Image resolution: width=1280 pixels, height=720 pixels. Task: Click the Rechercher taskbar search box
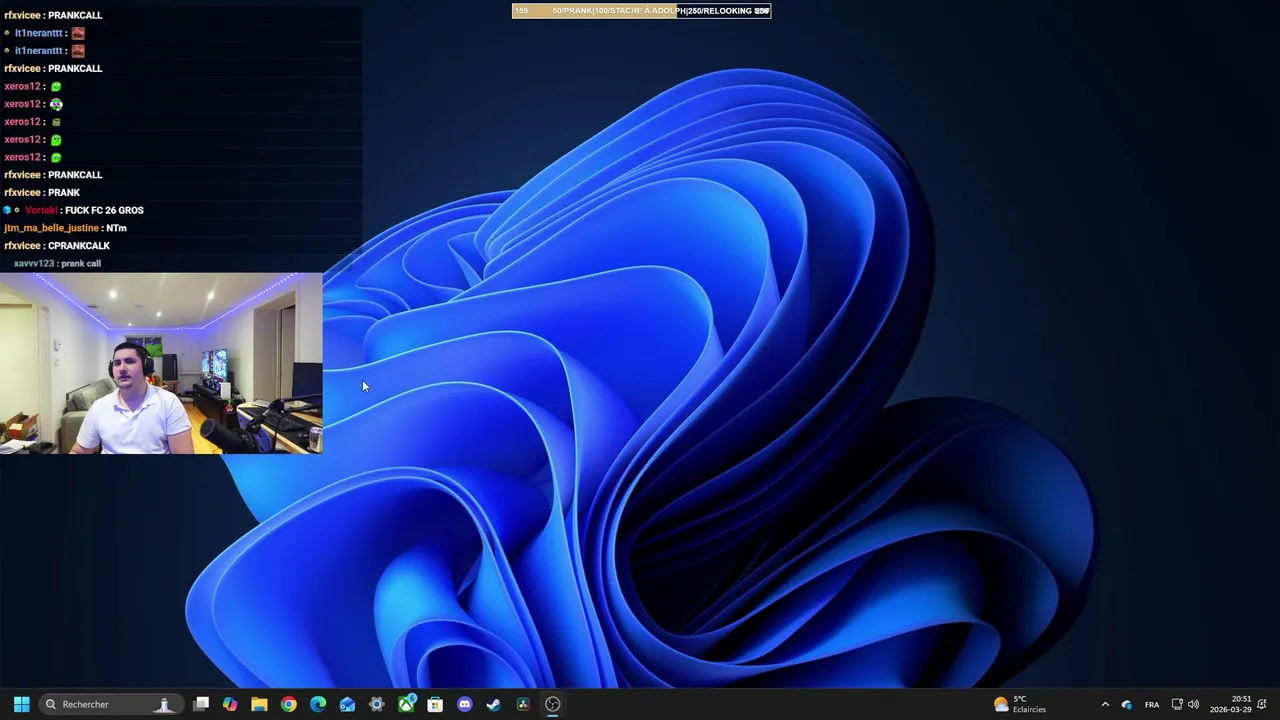[x=110, y=704]
